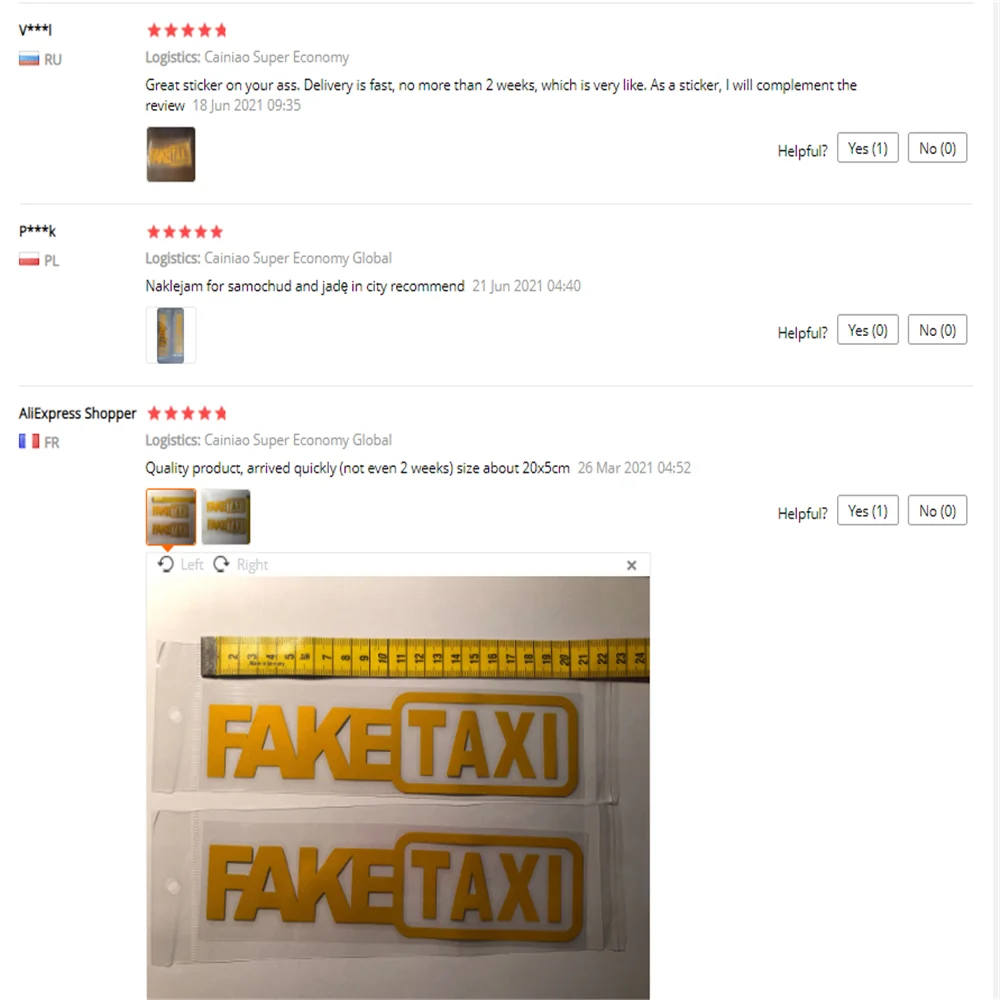Select the first AliExpress Shopper photo thumbnail
Viewport: 1000px width, 1000px height.
point(171,517)
